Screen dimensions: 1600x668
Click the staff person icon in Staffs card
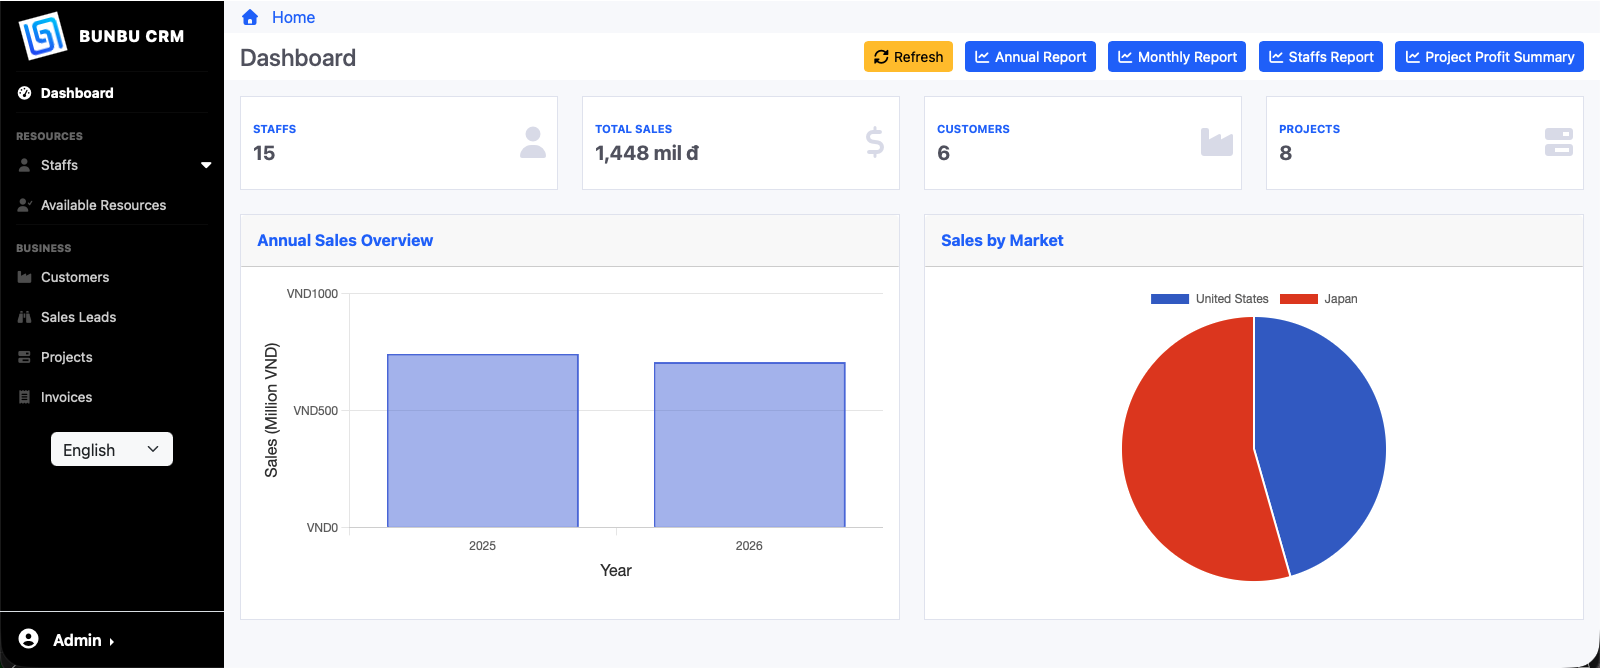coord(533,143)
